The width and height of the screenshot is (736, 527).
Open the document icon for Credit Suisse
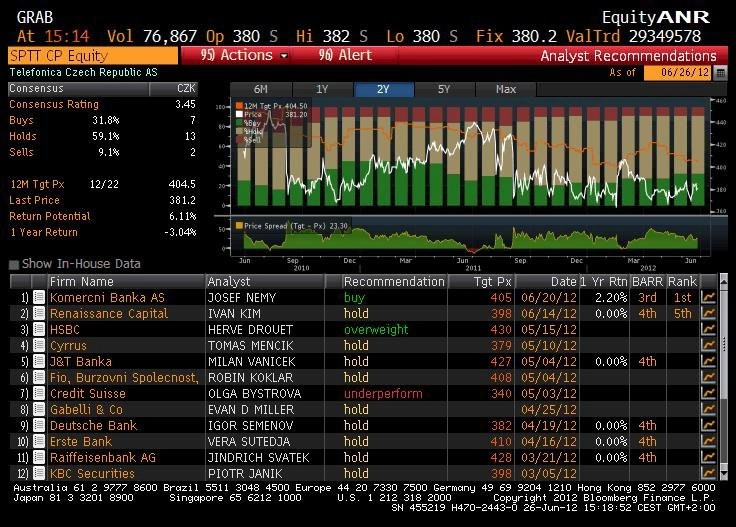click(x=39, y=393)
